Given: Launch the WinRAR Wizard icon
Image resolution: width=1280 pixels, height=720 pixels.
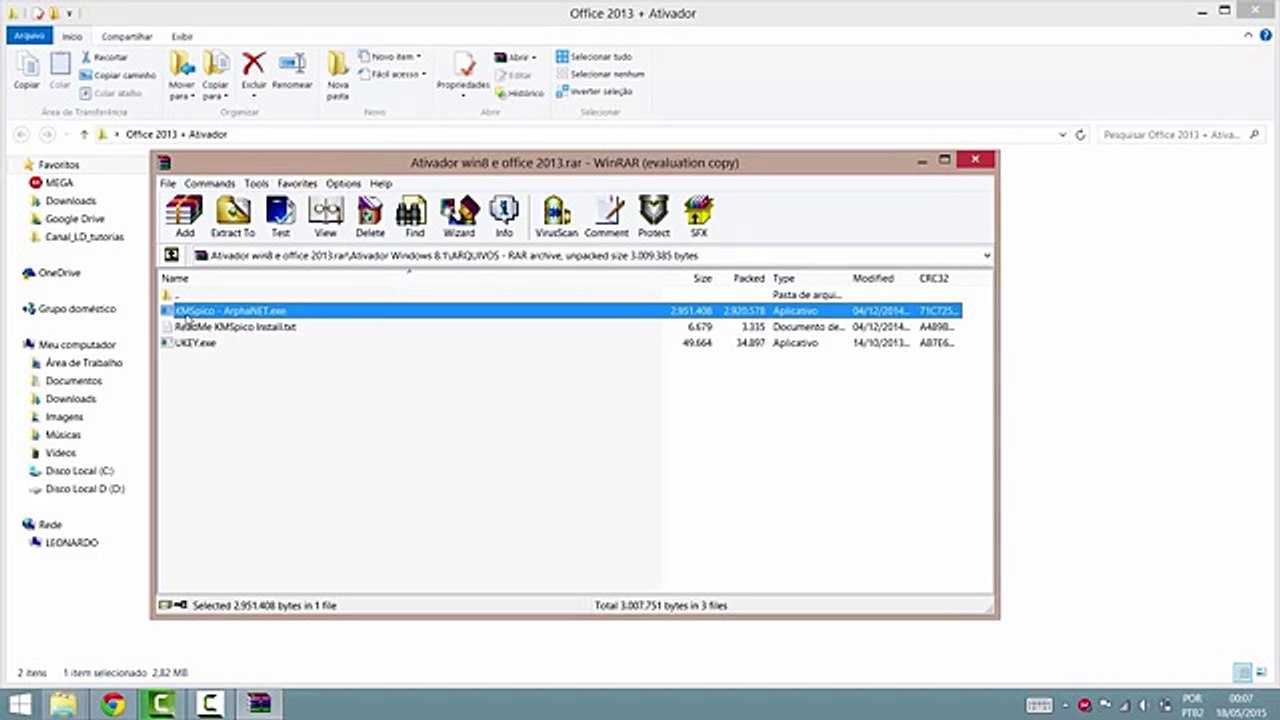Looking at the screenshot, I should [459, 216].
